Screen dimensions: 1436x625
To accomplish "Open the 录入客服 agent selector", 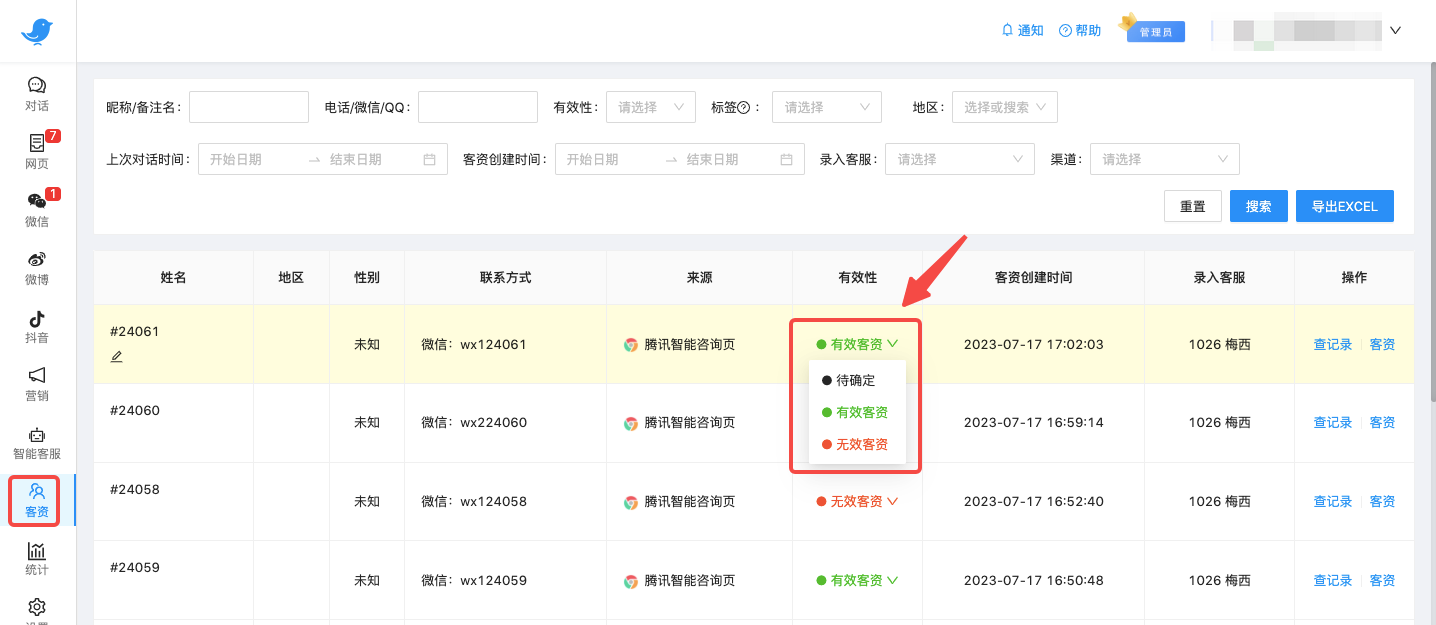I will pos(959,158).
